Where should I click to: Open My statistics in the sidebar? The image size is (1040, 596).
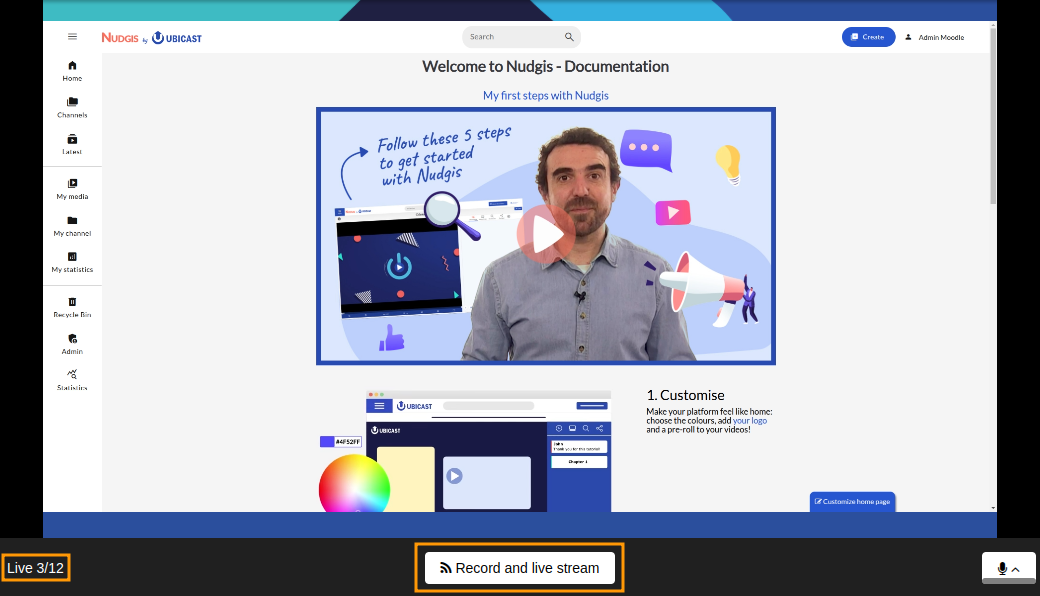(x=72, y=263)
